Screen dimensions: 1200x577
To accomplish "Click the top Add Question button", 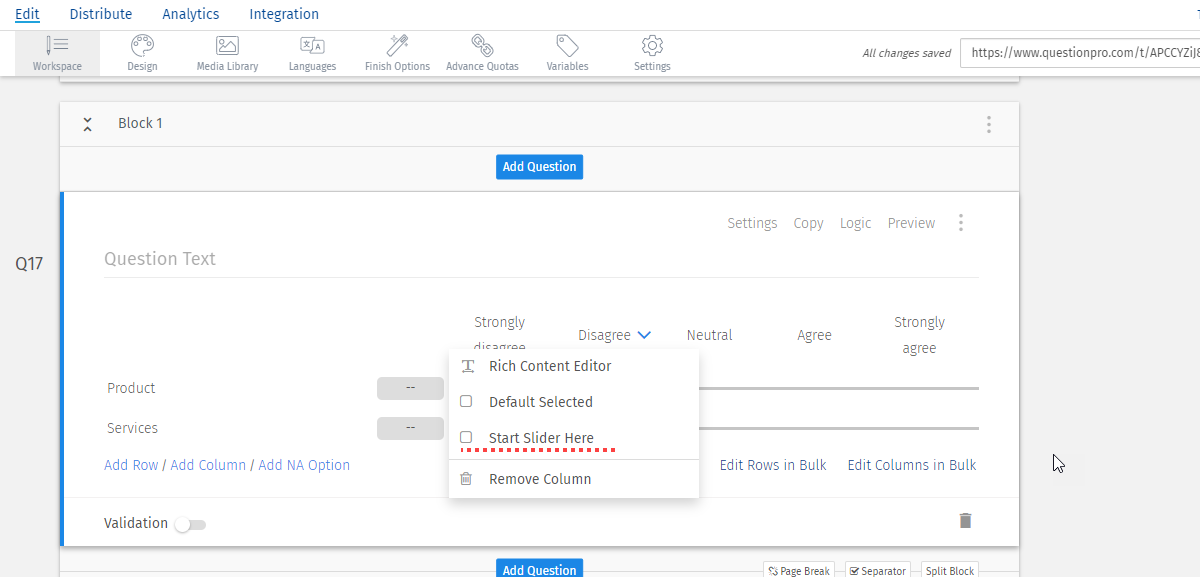I will tap(539, 167).
